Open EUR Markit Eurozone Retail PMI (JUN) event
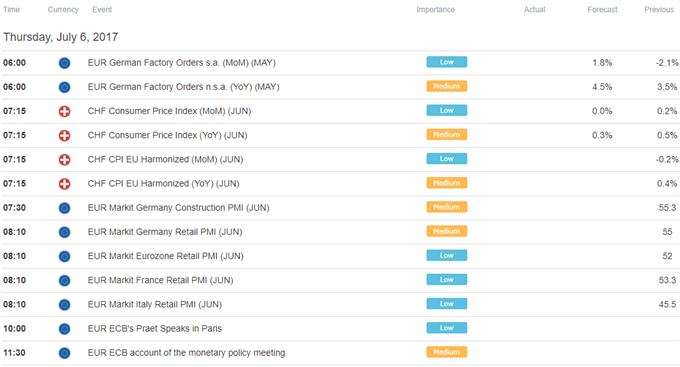This screenshot has width=680, height=367. point(166,256)
